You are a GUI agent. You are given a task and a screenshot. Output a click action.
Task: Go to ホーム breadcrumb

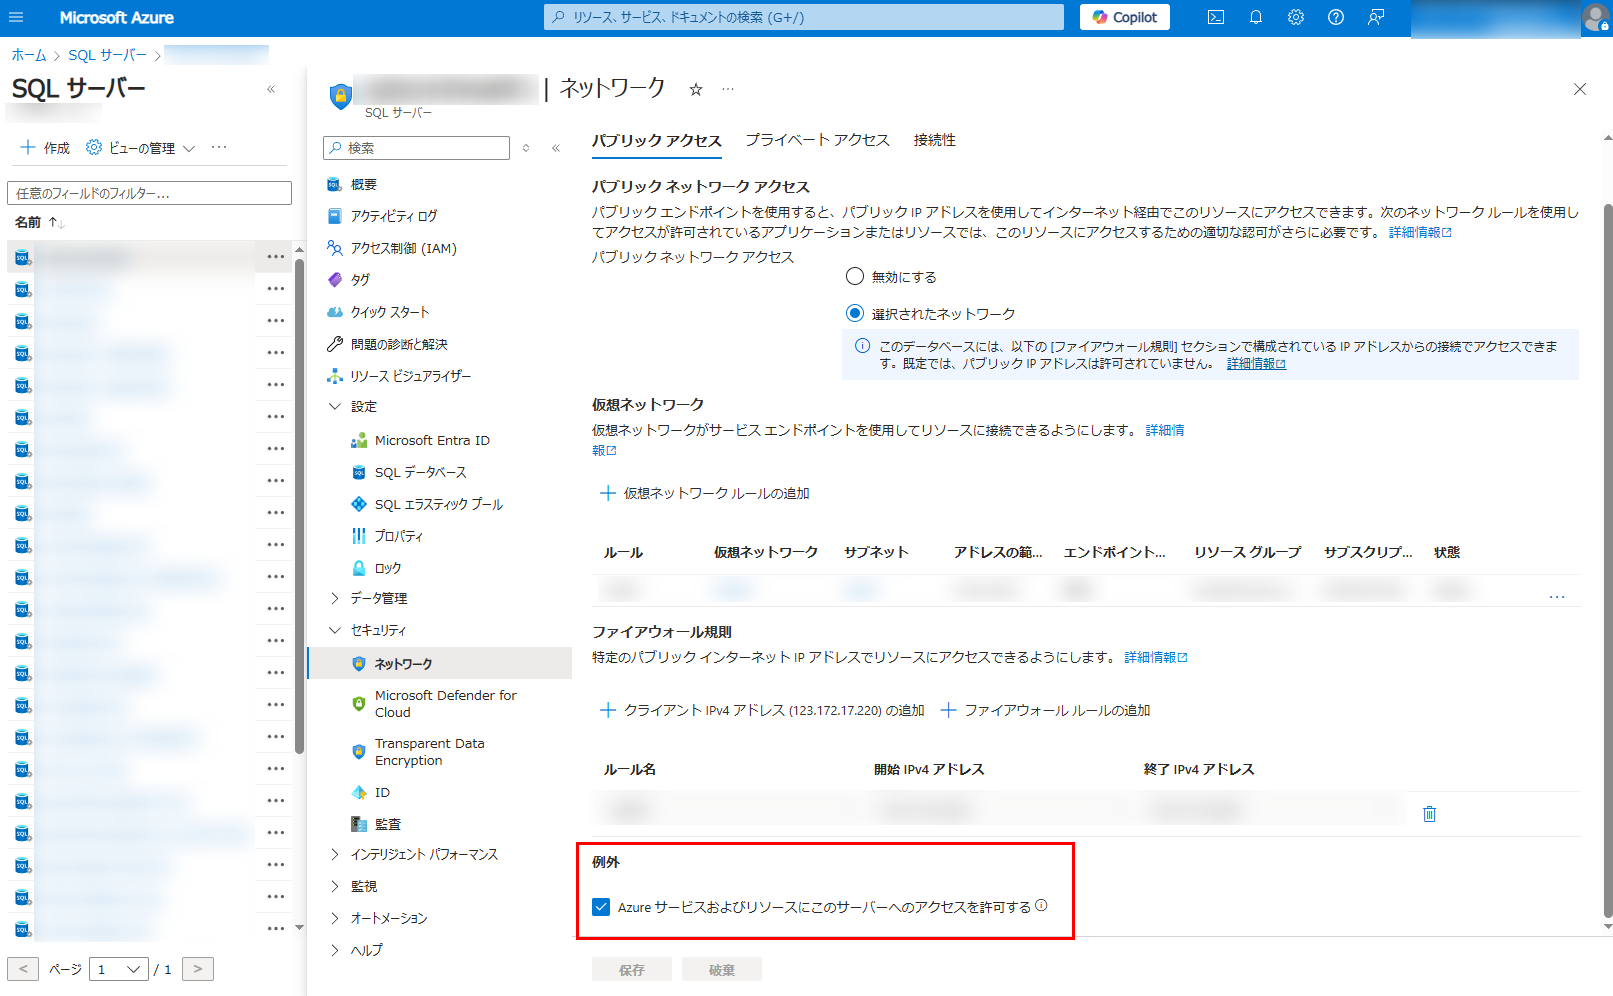(29, 55)
